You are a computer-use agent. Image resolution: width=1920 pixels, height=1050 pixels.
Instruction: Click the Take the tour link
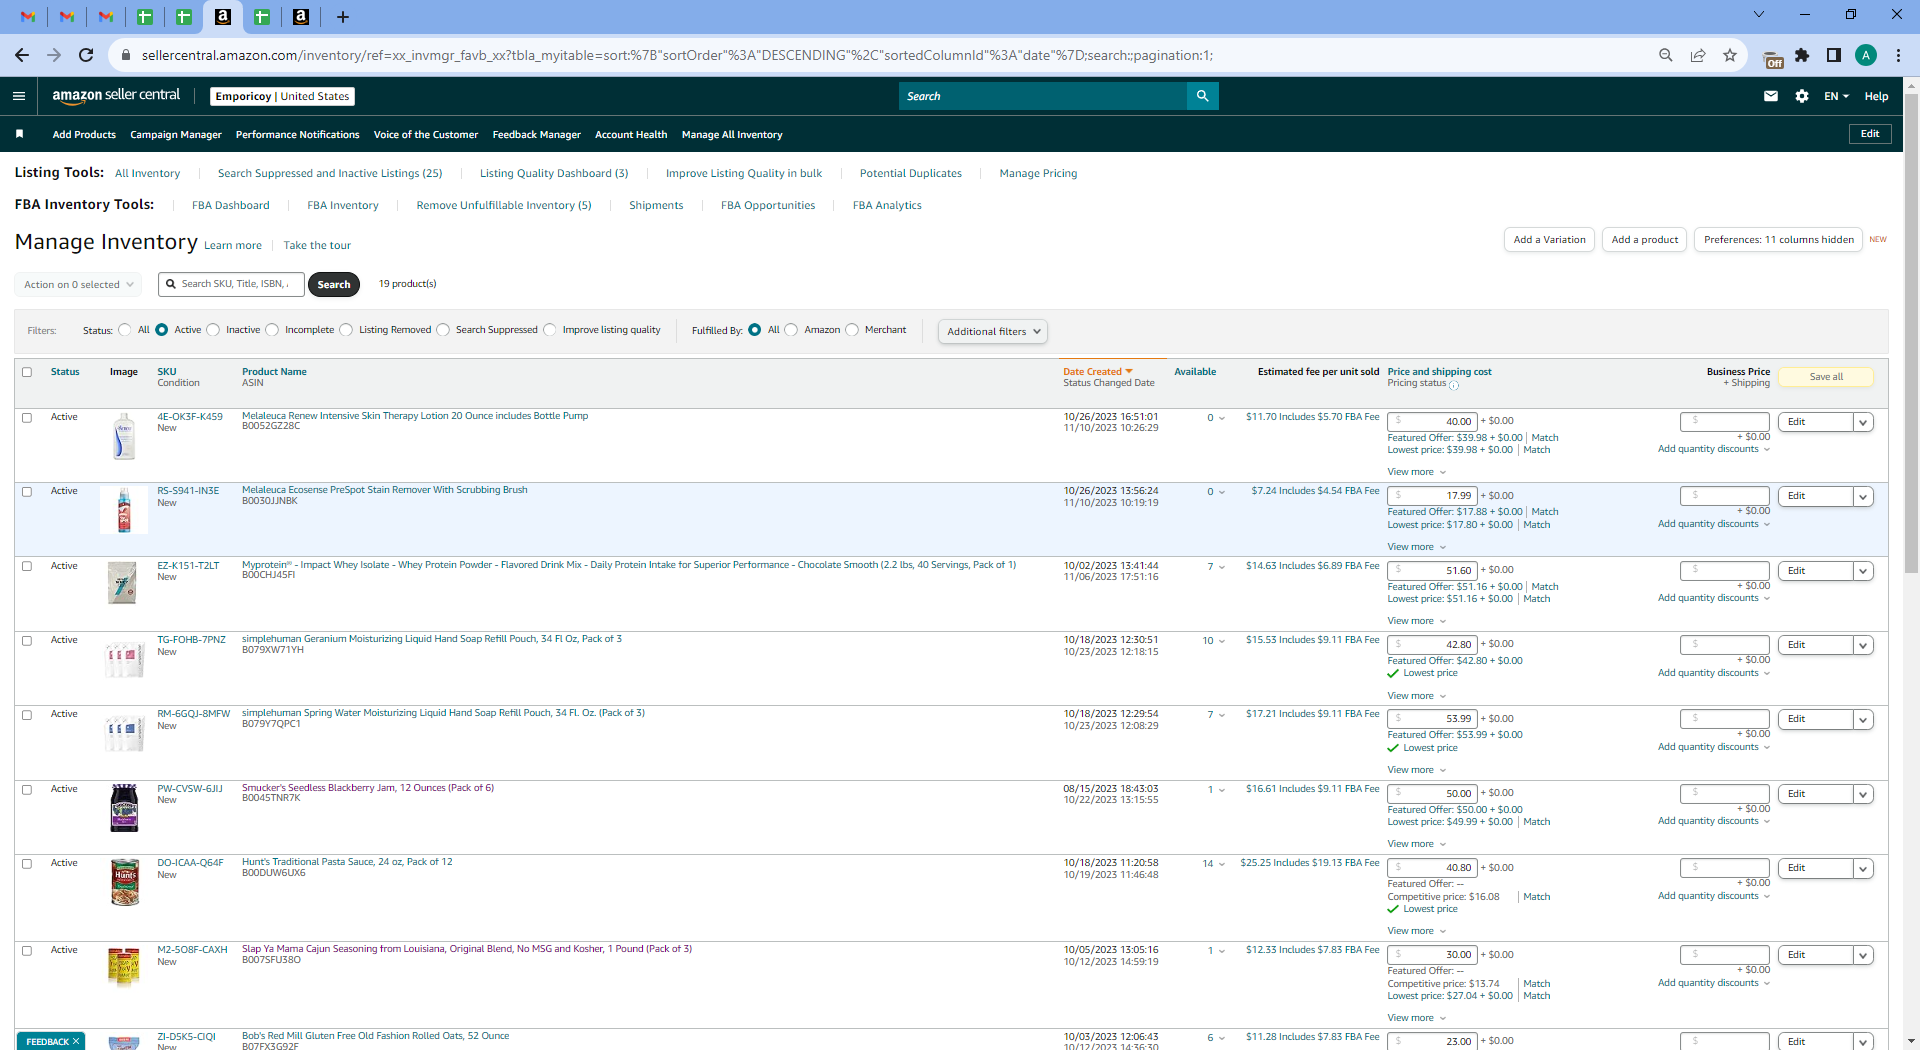pos(317,245)
